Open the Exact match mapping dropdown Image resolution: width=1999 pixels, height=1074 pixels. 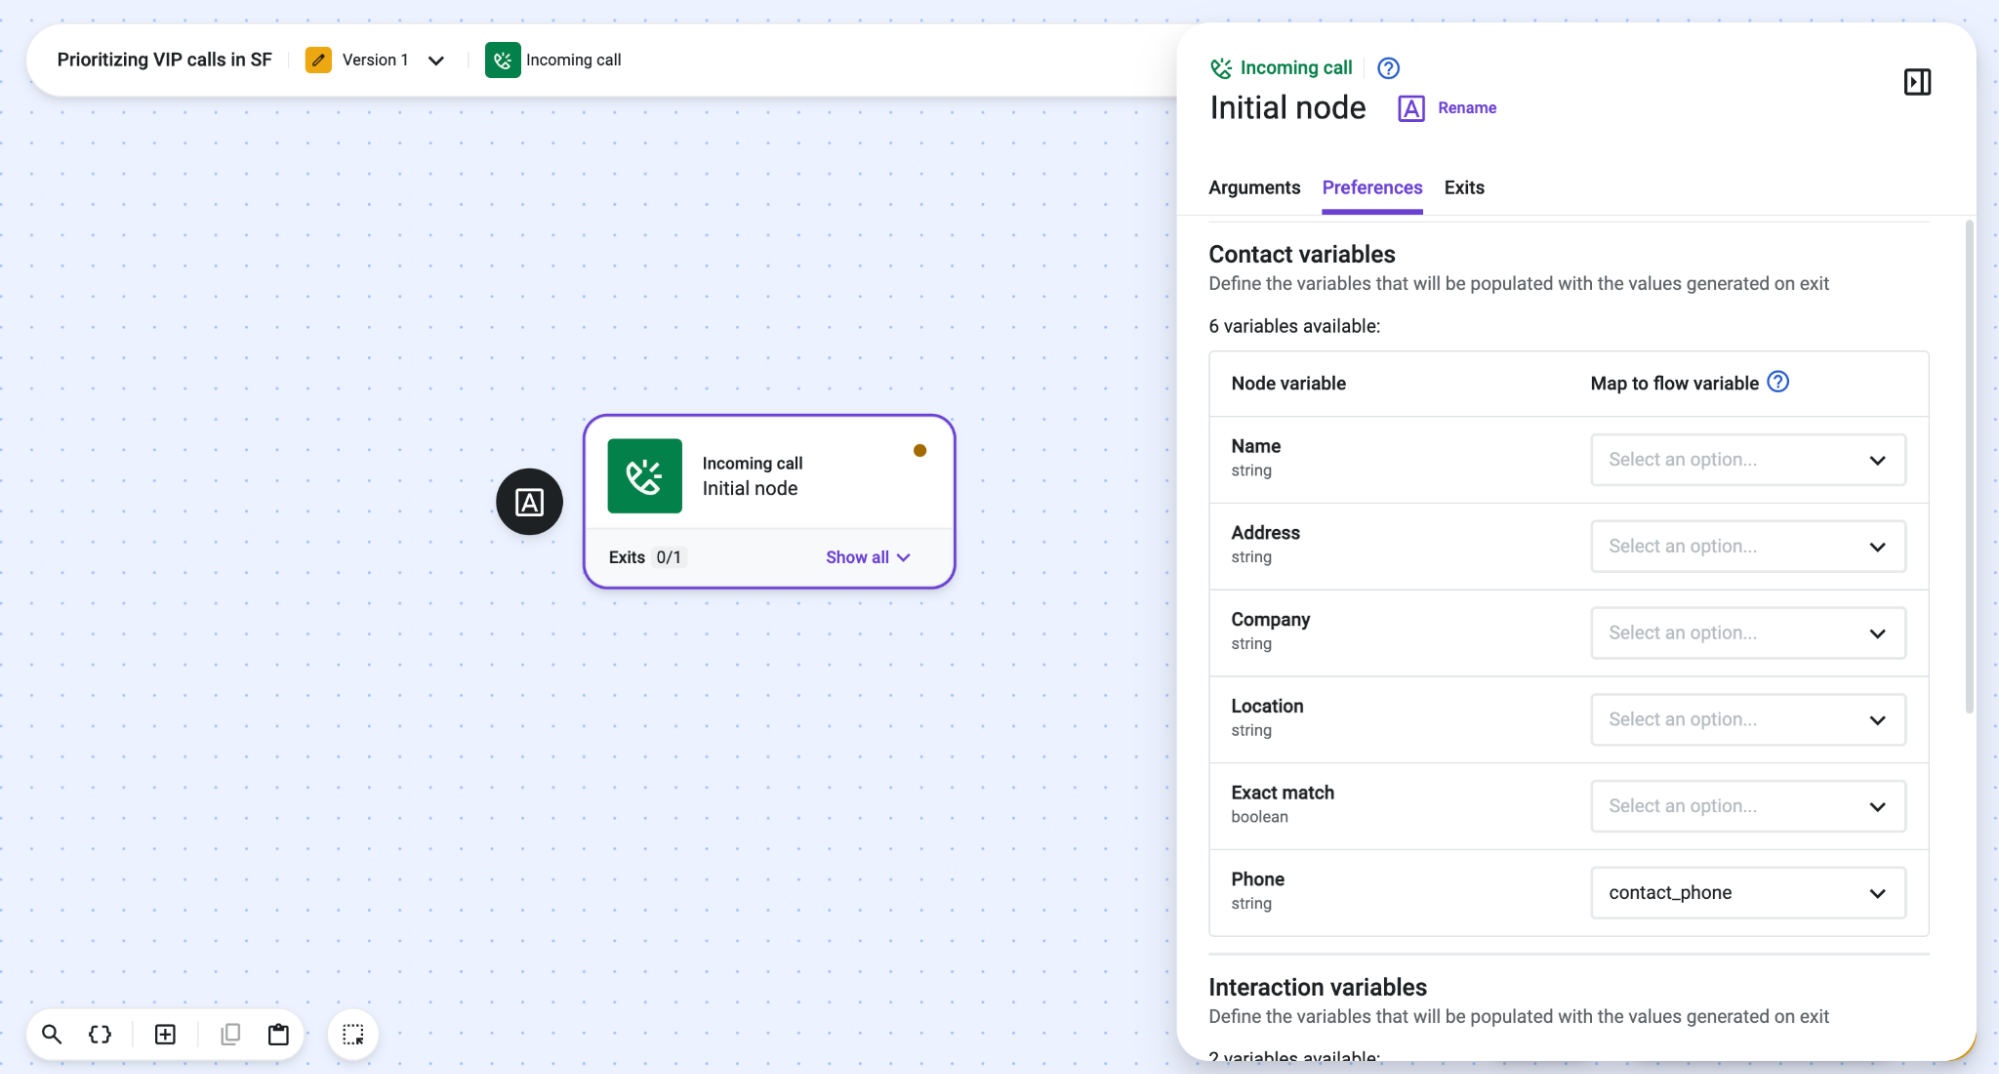[x=1747, y=806]
